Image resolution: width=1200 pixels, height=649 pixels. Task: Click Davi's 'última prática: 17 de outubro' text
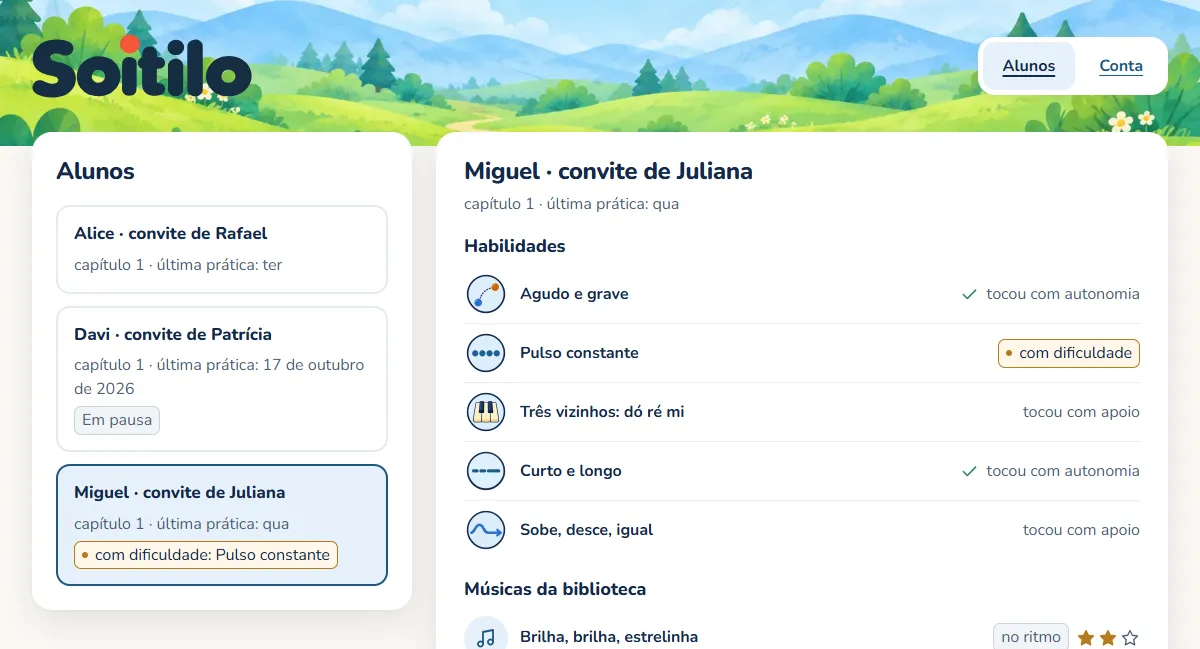click(x=219, y=376)
